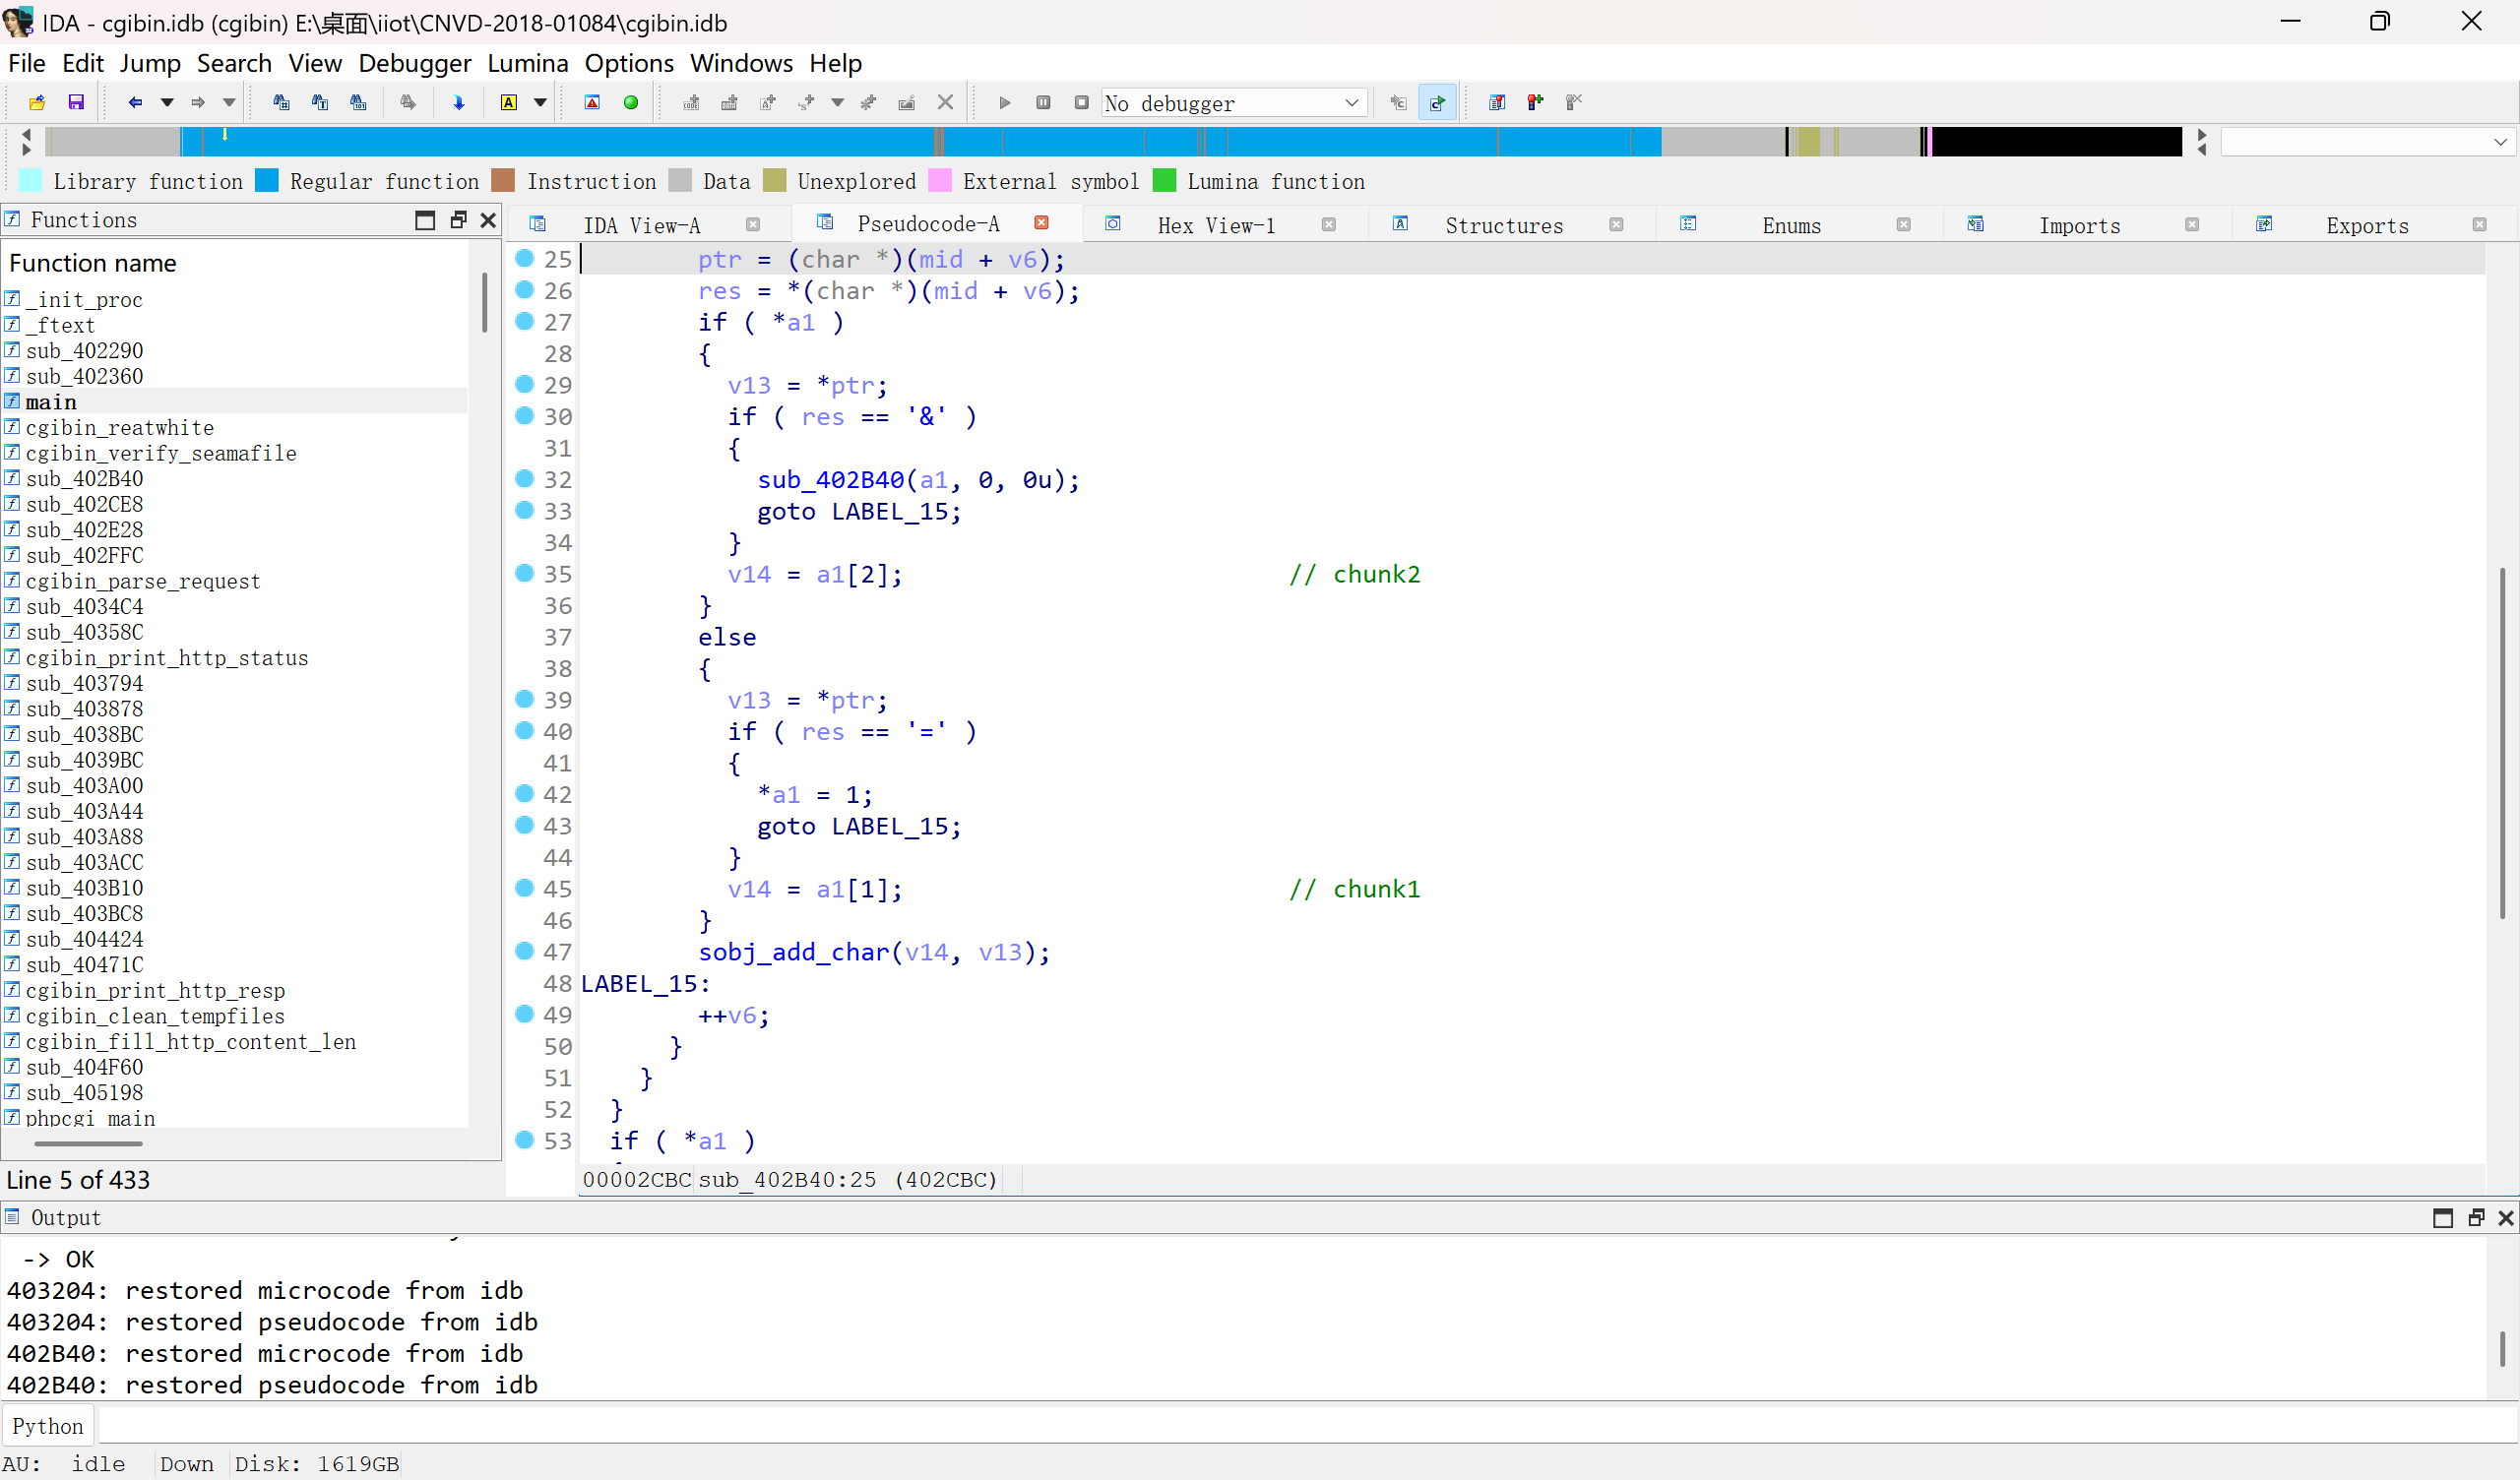The width and height of the screenshot is (2520, 1480).
Task: Click the Python language button
Action: pyautogui.click(x=48, y=1426)
